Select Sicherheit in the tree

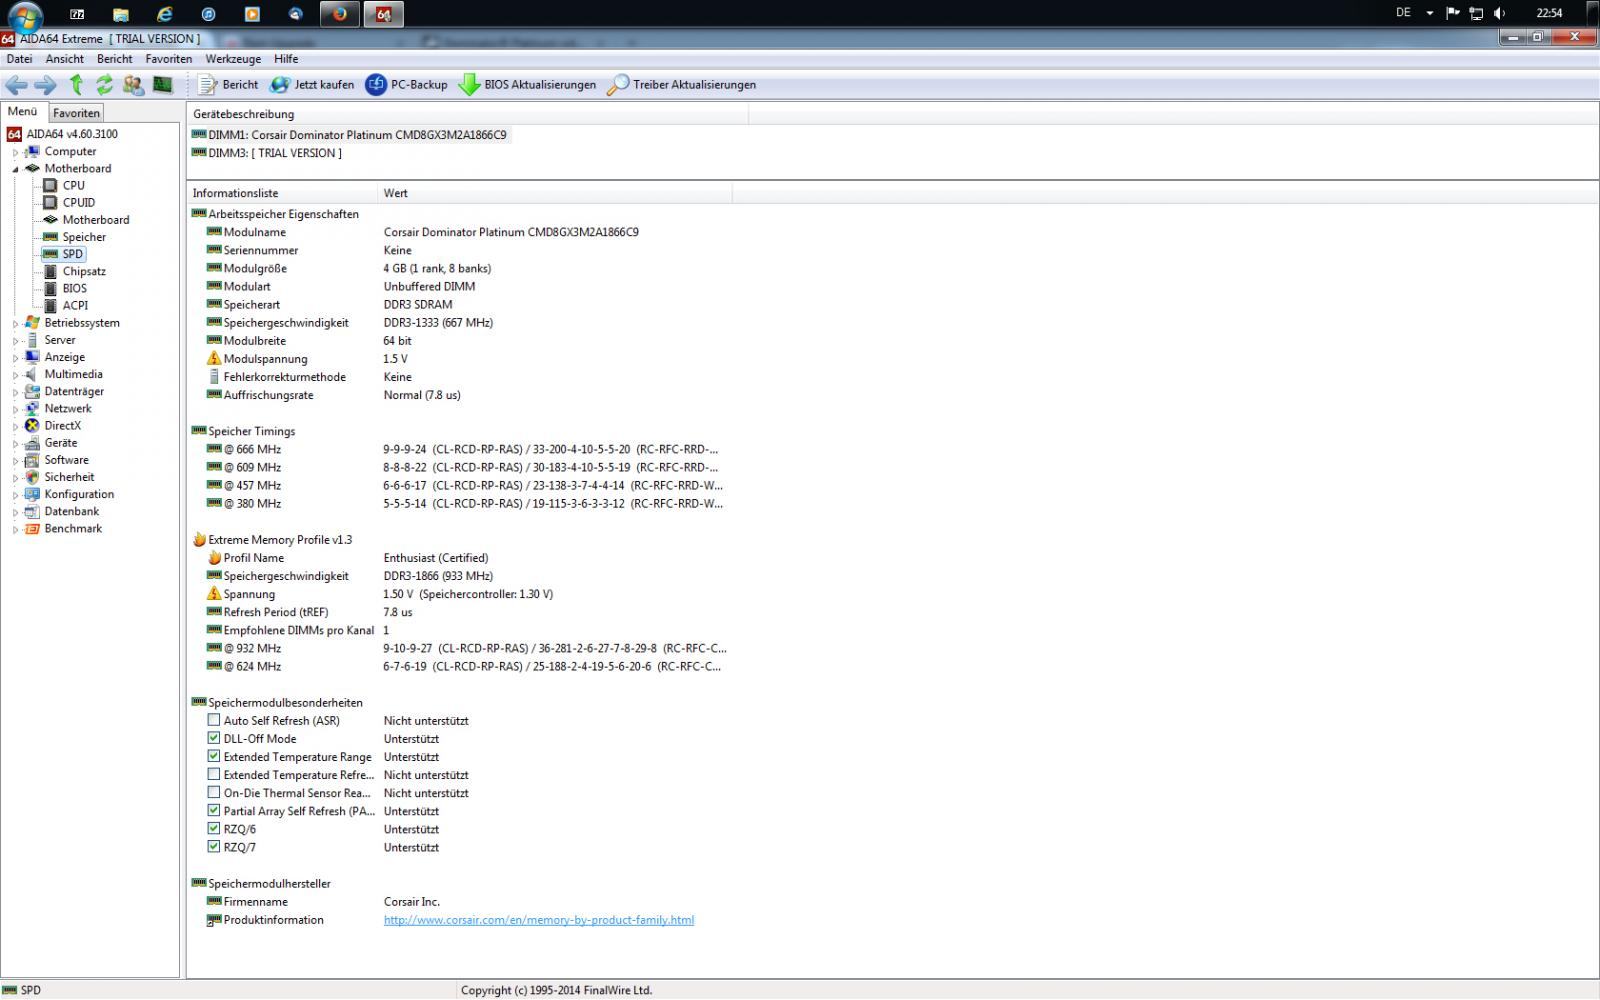click(69, 477)
